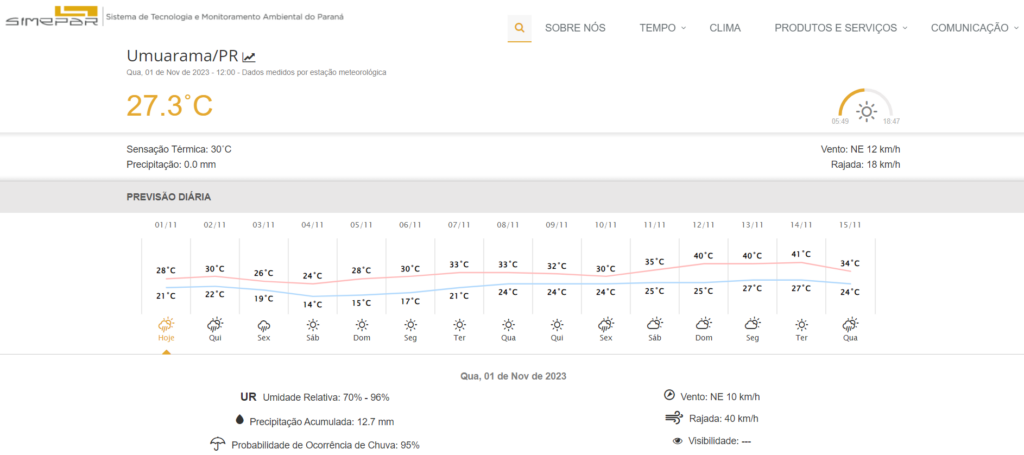Select the Dom 05/11 sunny icon
The image size is (1024, 455).
pos(361,324)
